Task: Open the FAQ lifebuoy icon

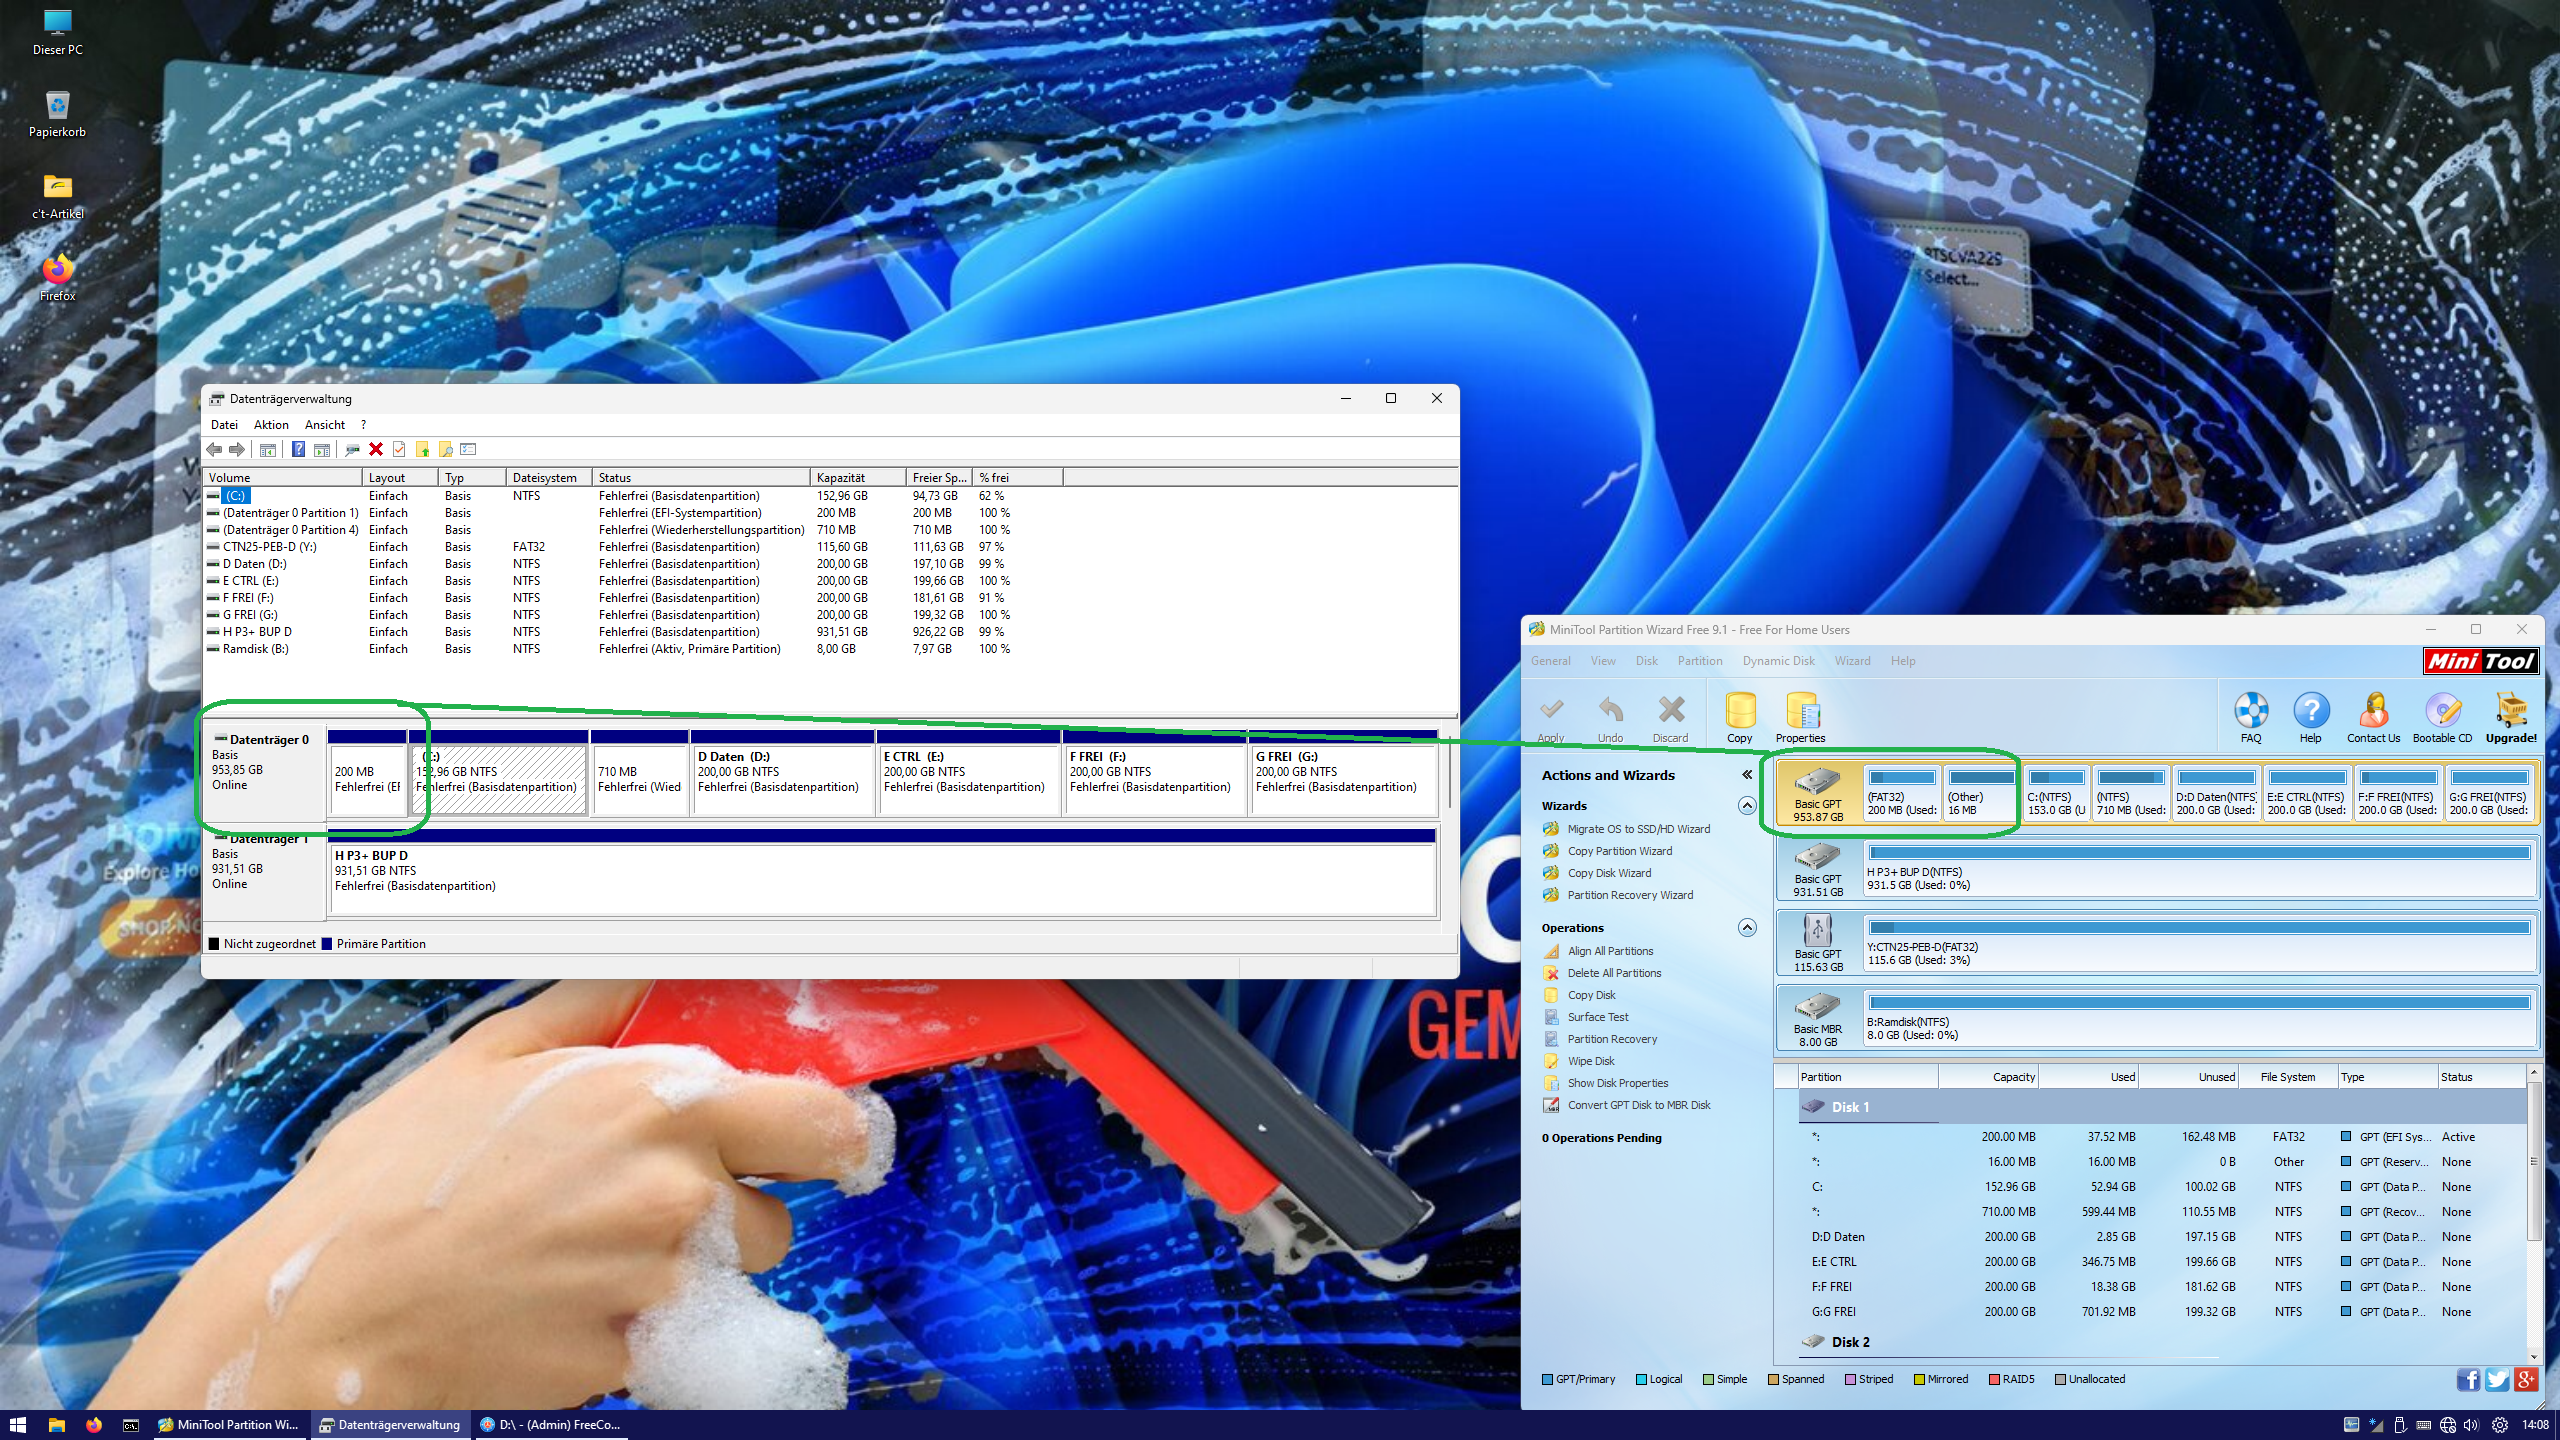Action: 2251,712
